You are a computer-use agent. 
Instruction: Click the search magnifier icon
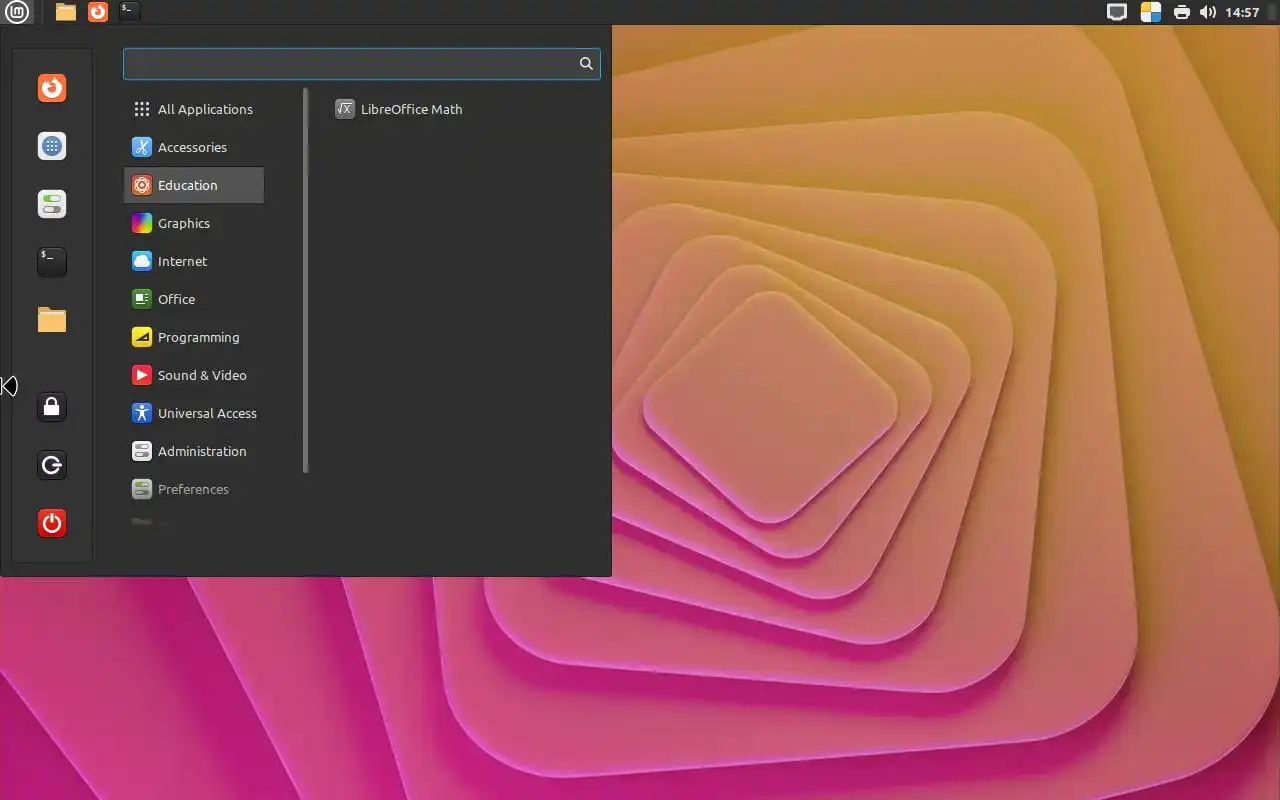[x=586, y=64]
